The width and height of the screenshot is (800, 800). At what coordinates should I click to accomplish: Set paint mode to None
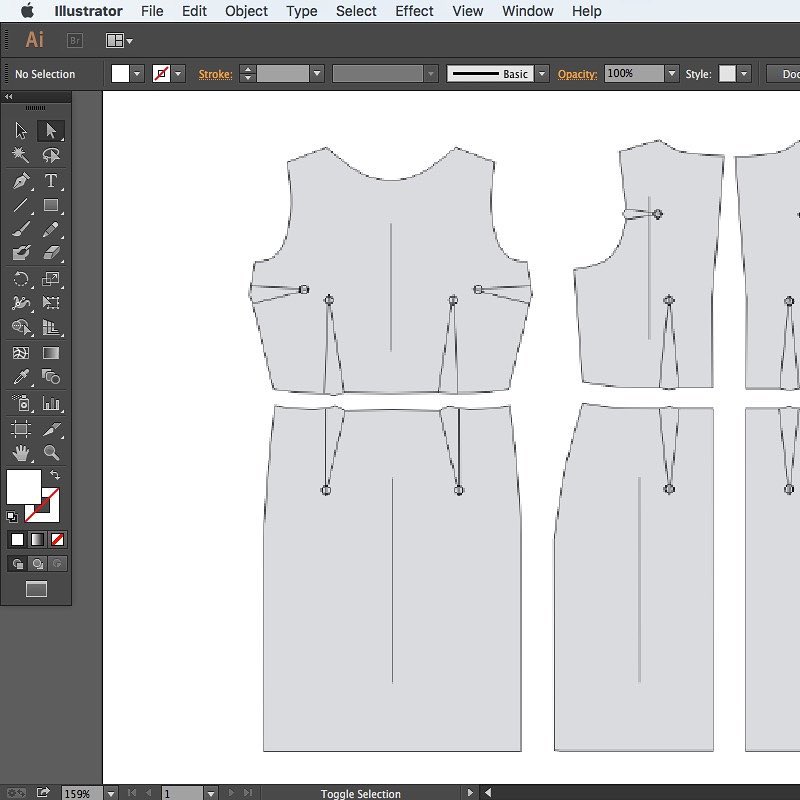click(57, 539)
